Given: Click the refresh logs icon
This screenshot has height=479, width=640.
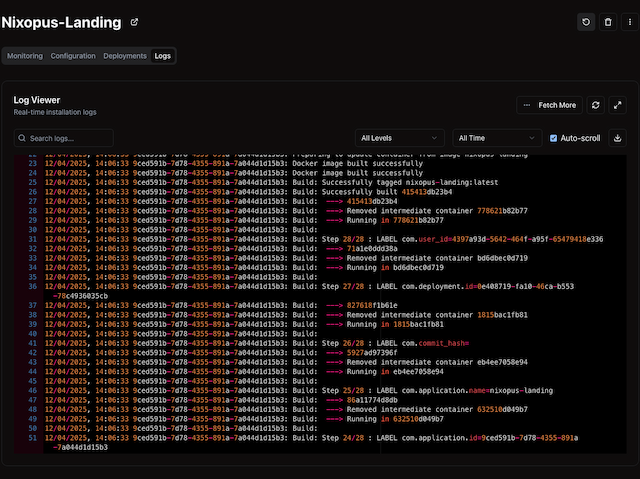Looking at the screenshot, I should pyautogui.click(x=596, y=105).
